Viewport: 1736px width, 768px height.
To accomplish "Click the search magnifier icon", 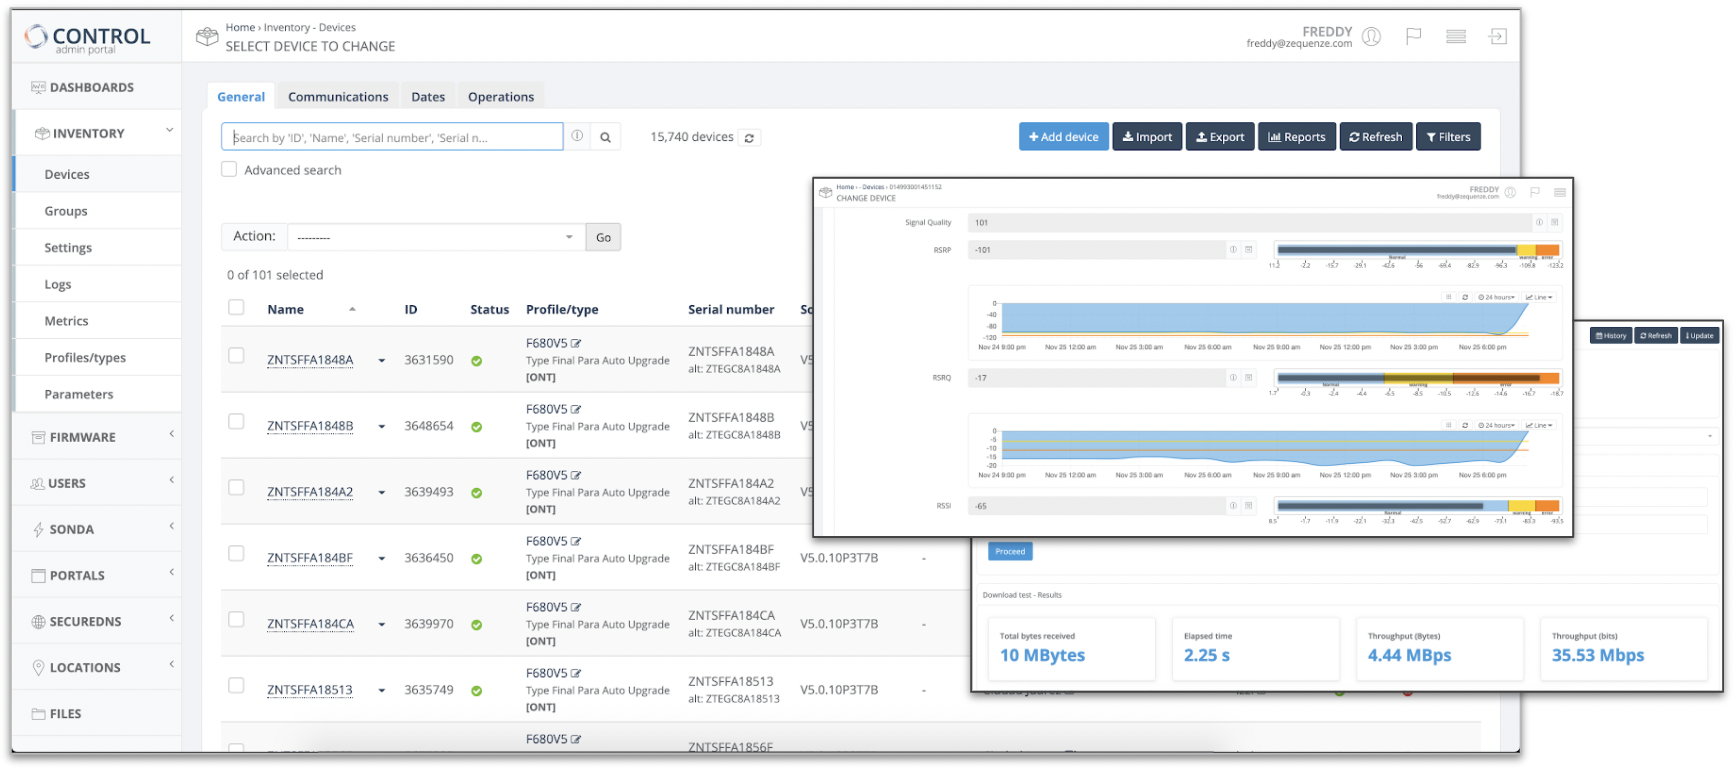I will tap(605, 138).
